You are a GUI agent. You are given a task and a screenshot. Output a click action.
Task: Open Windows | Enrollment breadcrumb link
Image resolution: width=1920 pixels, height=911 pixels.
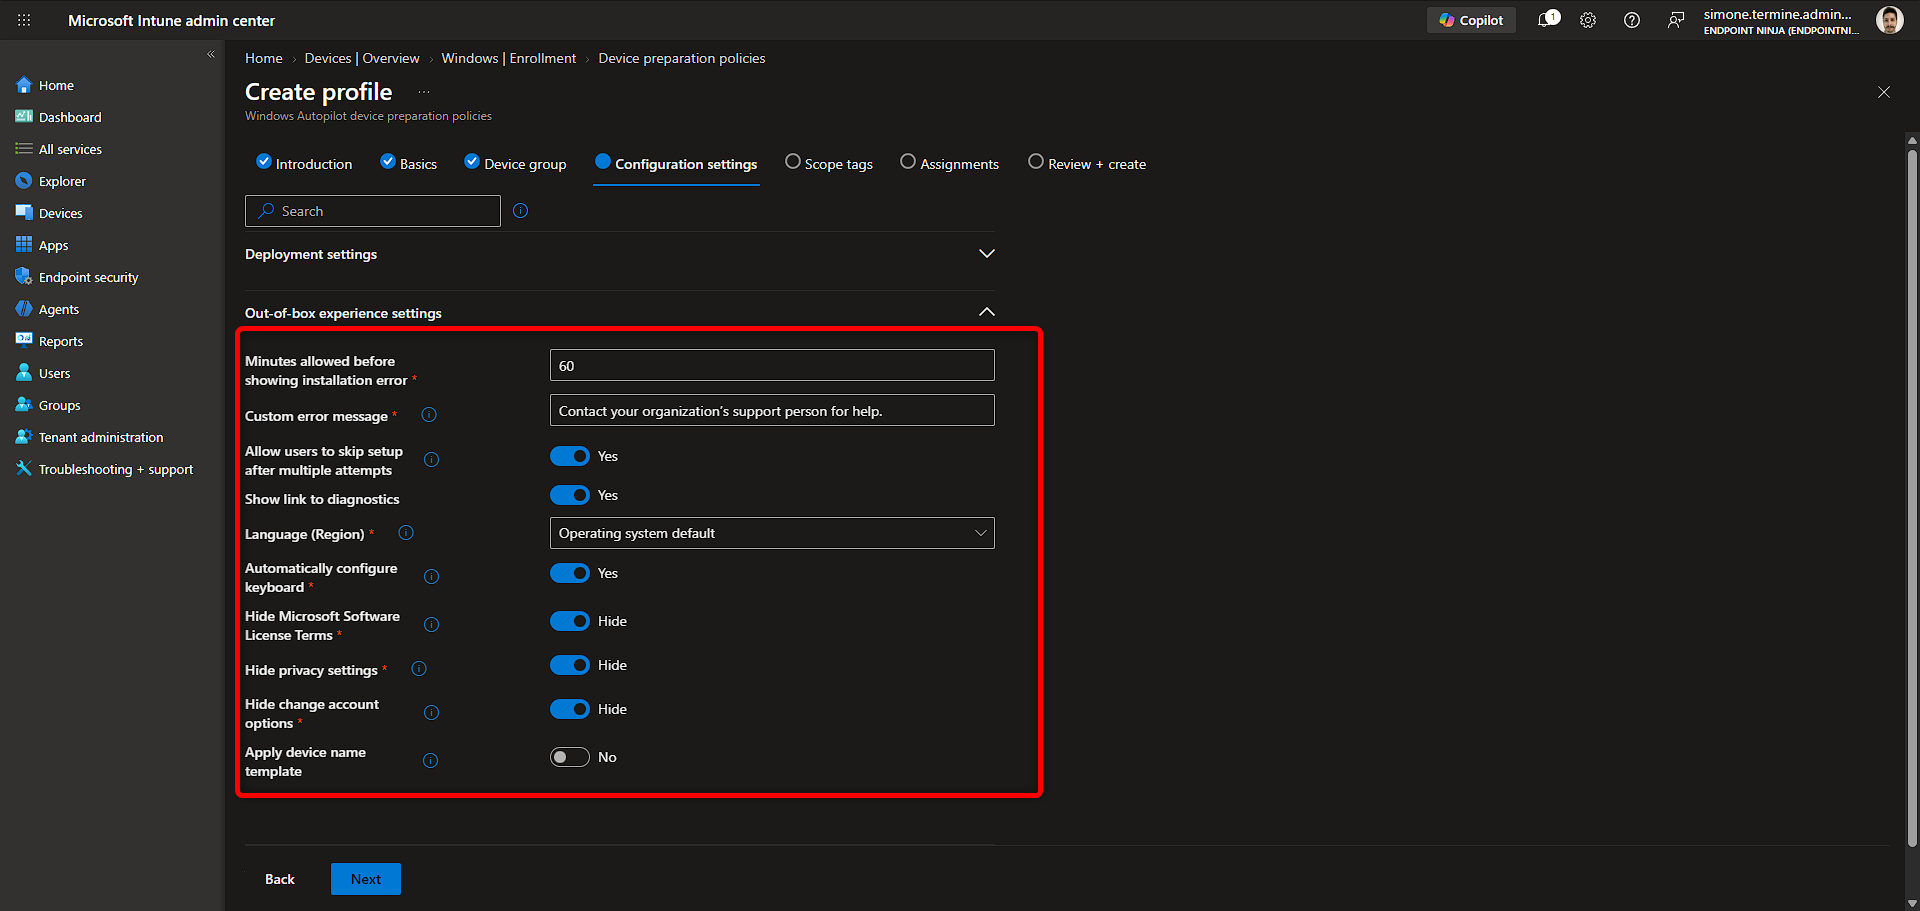coord(509,58)
